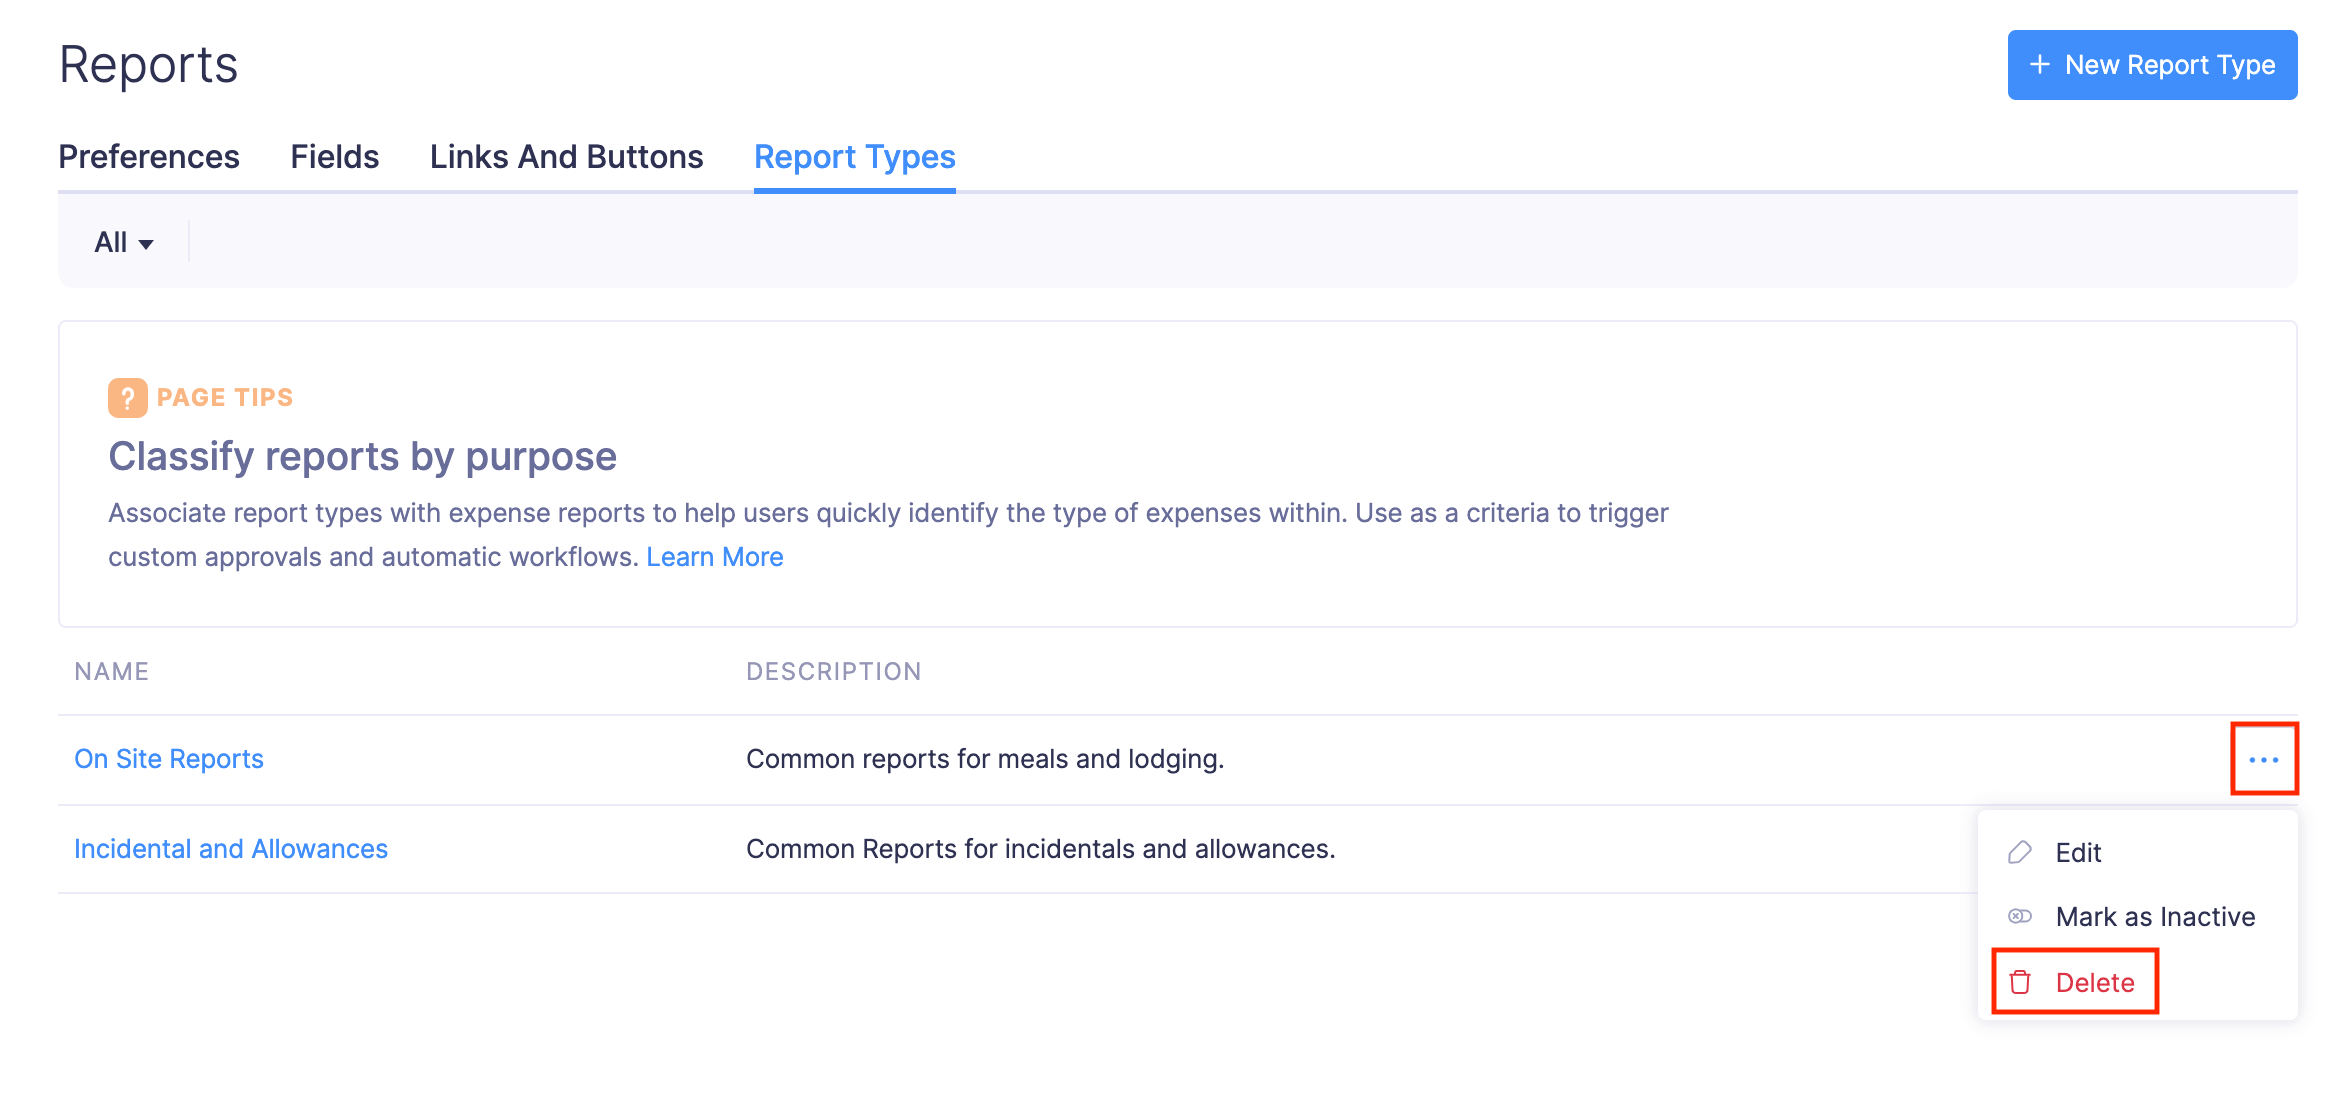Open the ellipsis actions menu for On Site Reports
Screen dimensions: 2350x1102
pyautogui.click(x=2264, y=758)
